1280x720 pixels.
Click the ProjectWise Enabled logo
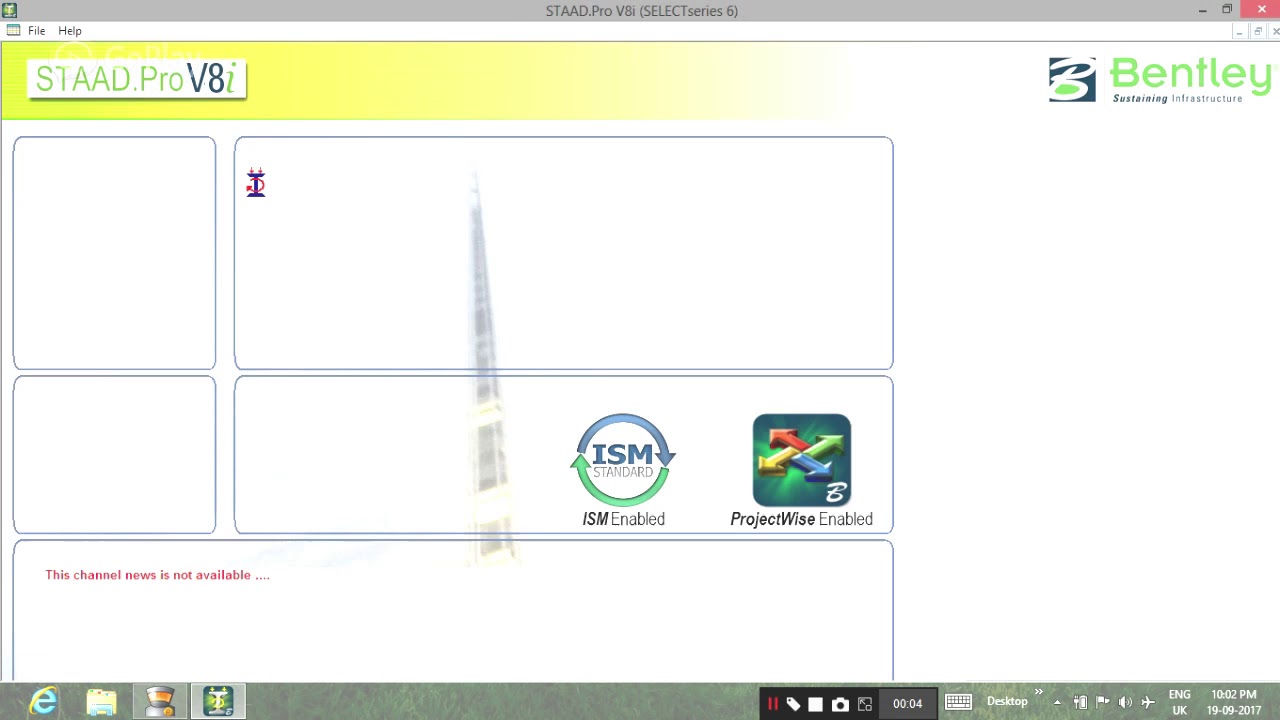[801, 470]
